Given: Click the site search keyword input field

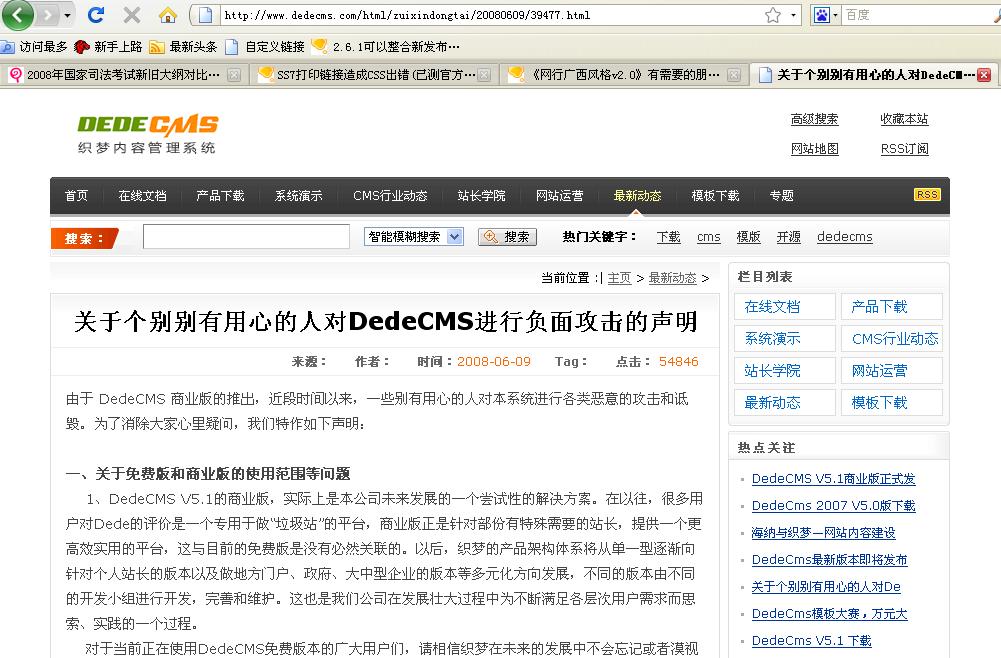Looking at the screenshot, I should pyautogui.click(x=246, y=236).
